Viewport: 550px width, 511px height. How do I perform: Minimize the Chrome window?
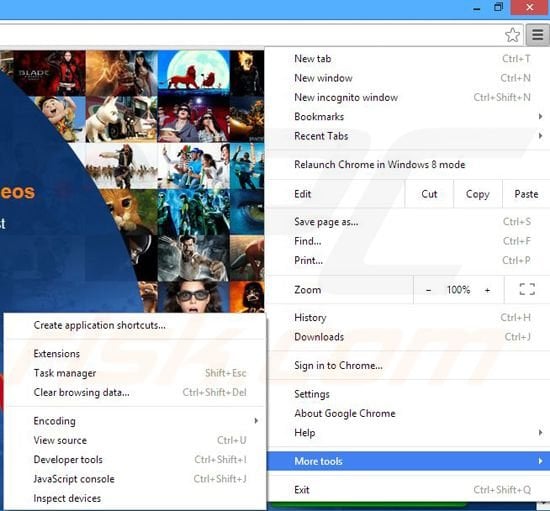[477, 8]
